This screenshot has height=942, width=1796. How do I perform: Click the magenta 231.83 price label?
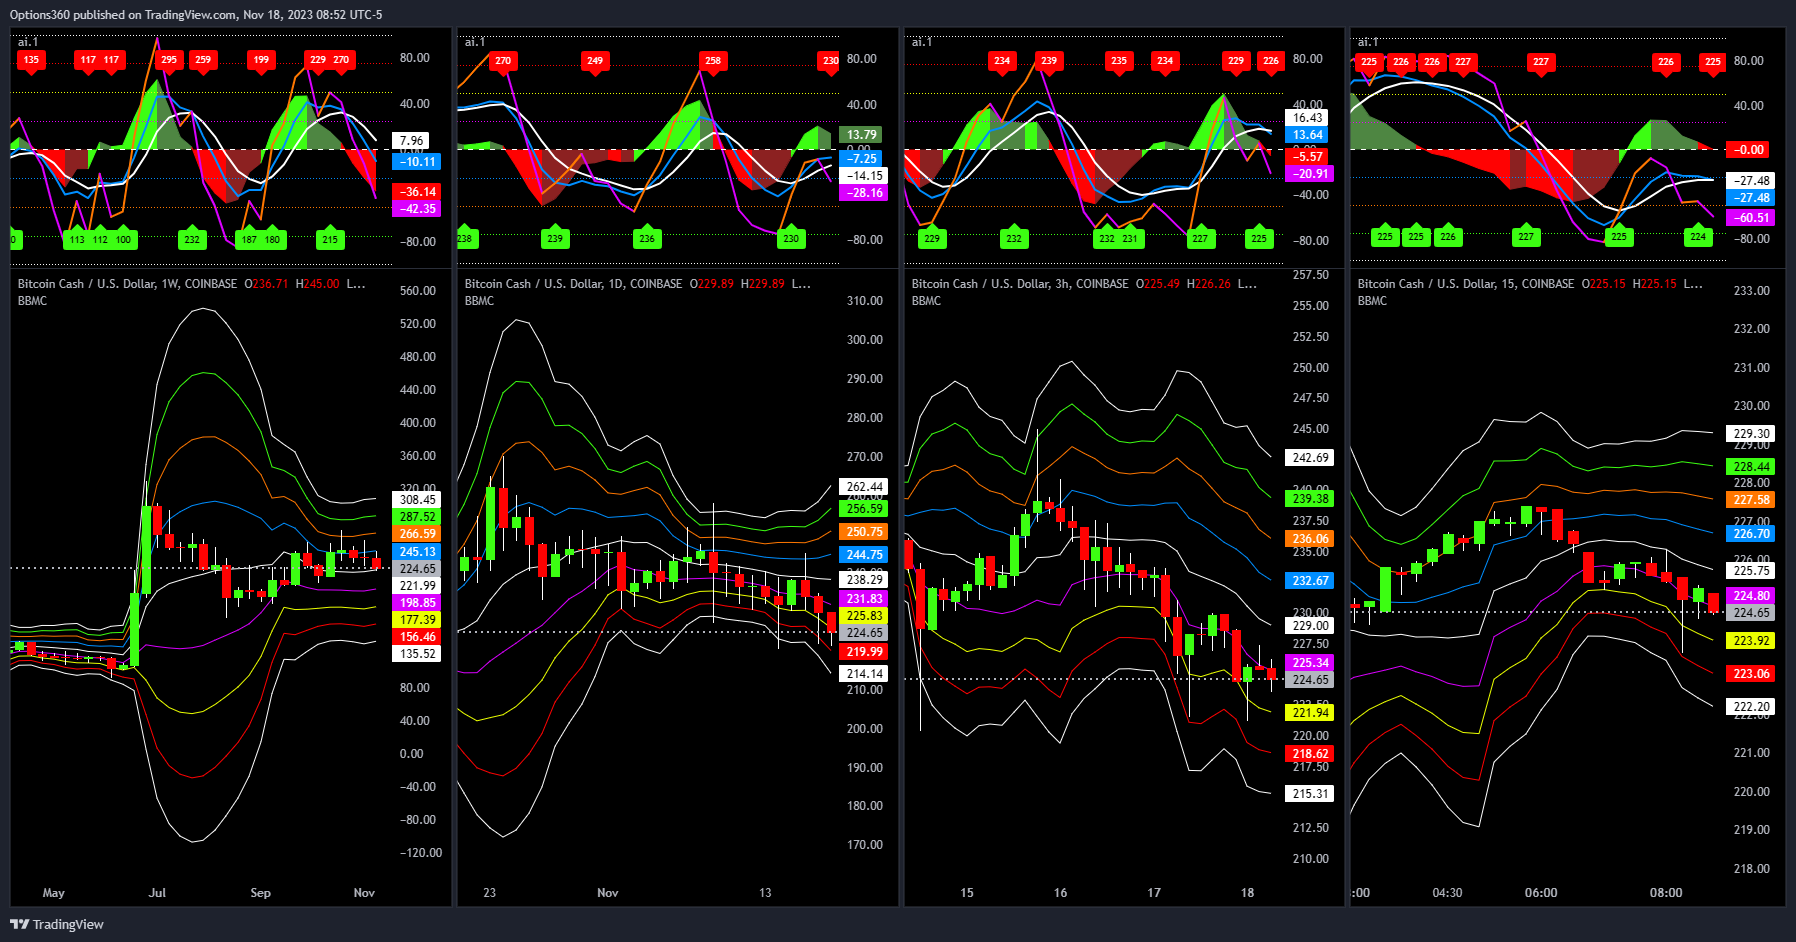[x=864, y=599]
